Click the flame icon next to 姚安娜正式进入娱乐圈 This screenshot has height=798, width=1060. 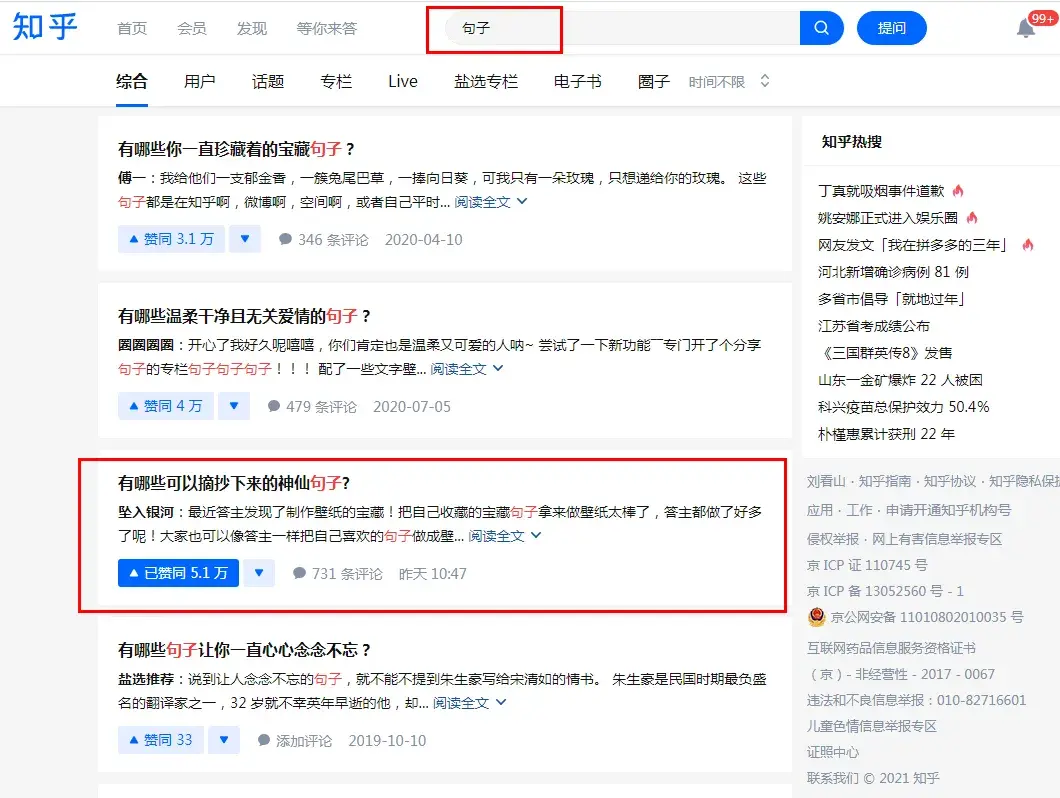pyautogui.click(x=972, y=218)
